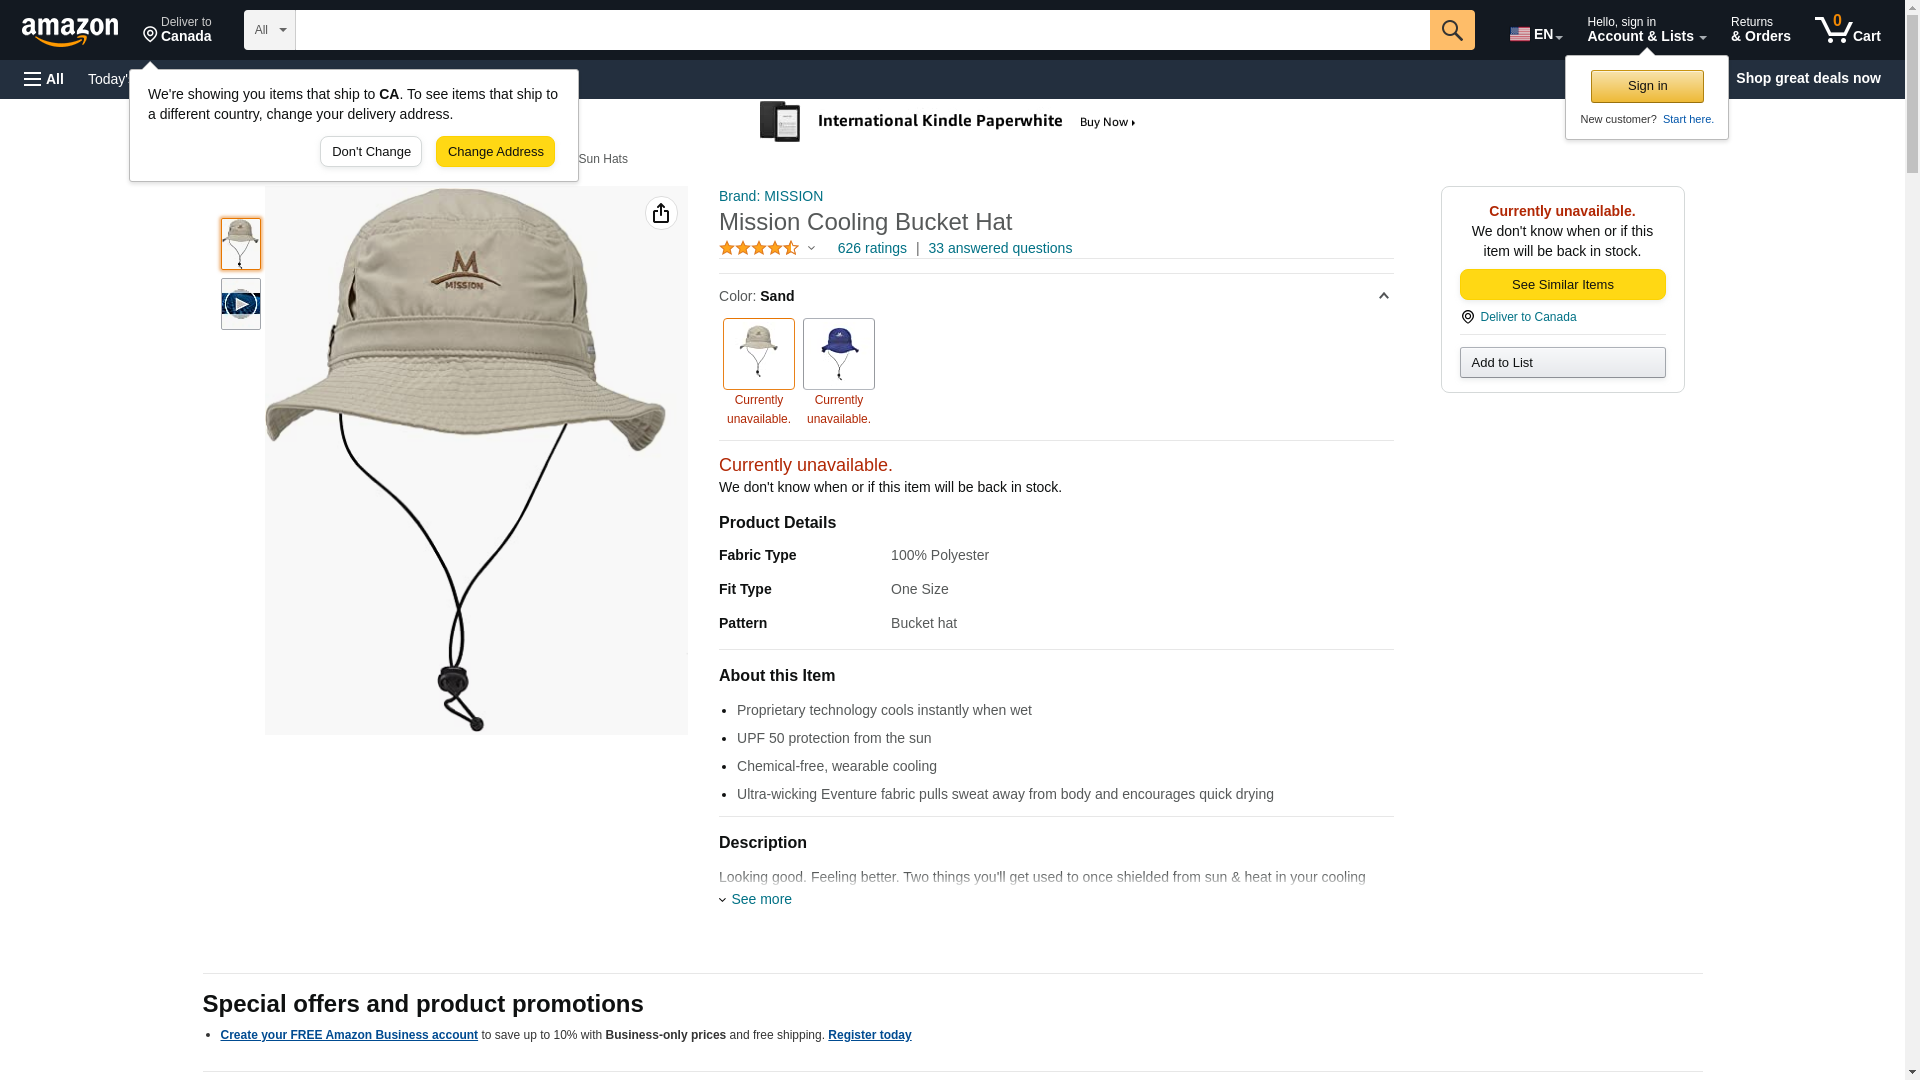Click the share icon on product image
The width and height of the screenshot is (1920, 1080).
tap(660, 213)
